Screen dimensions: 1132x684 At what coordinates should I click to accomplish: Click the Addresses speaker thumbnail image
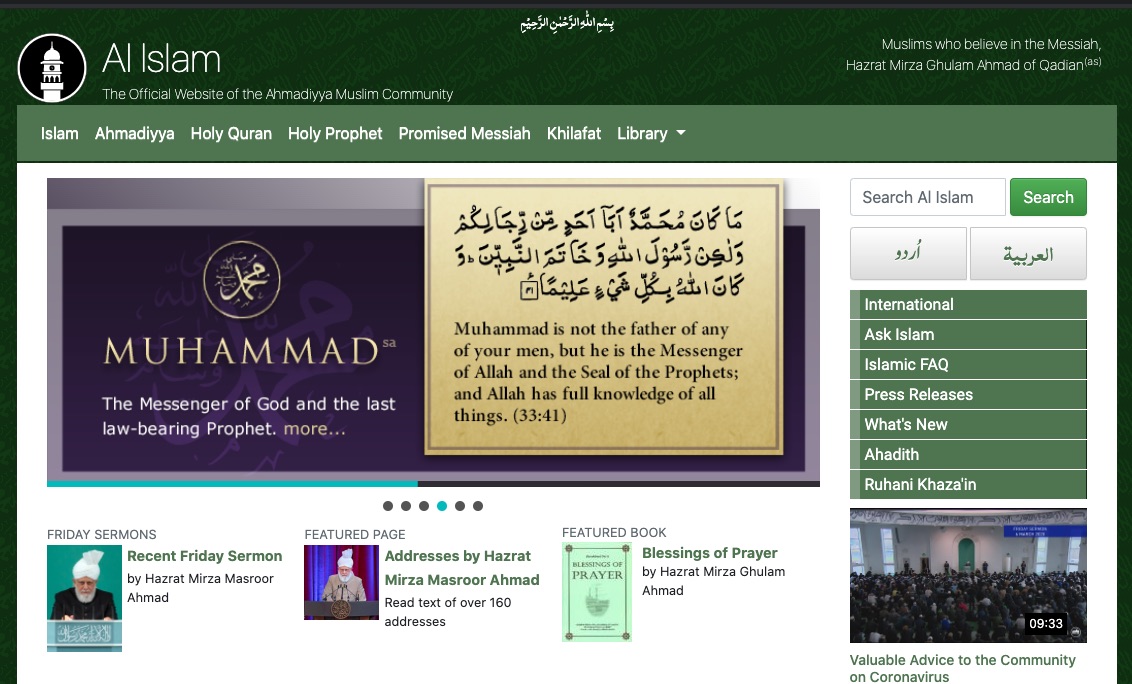coord(341,583)
